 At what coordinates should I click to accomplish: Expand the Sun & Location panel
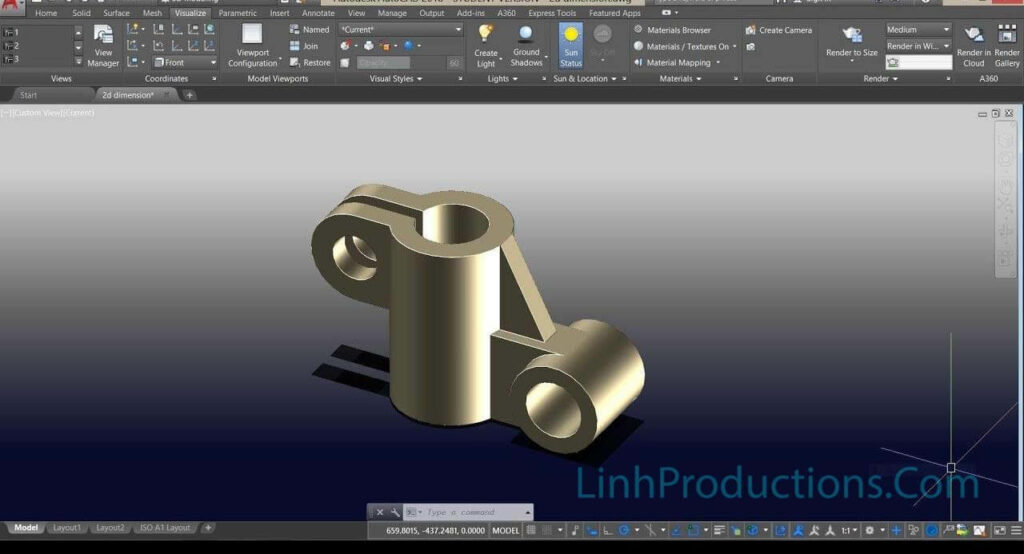[584, 78]
